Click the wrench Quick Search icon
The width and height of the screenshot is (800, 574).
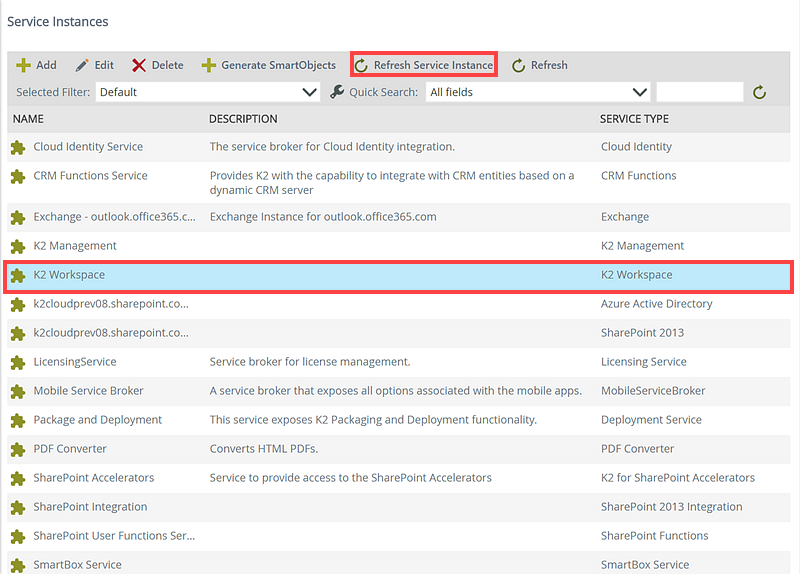337,92
